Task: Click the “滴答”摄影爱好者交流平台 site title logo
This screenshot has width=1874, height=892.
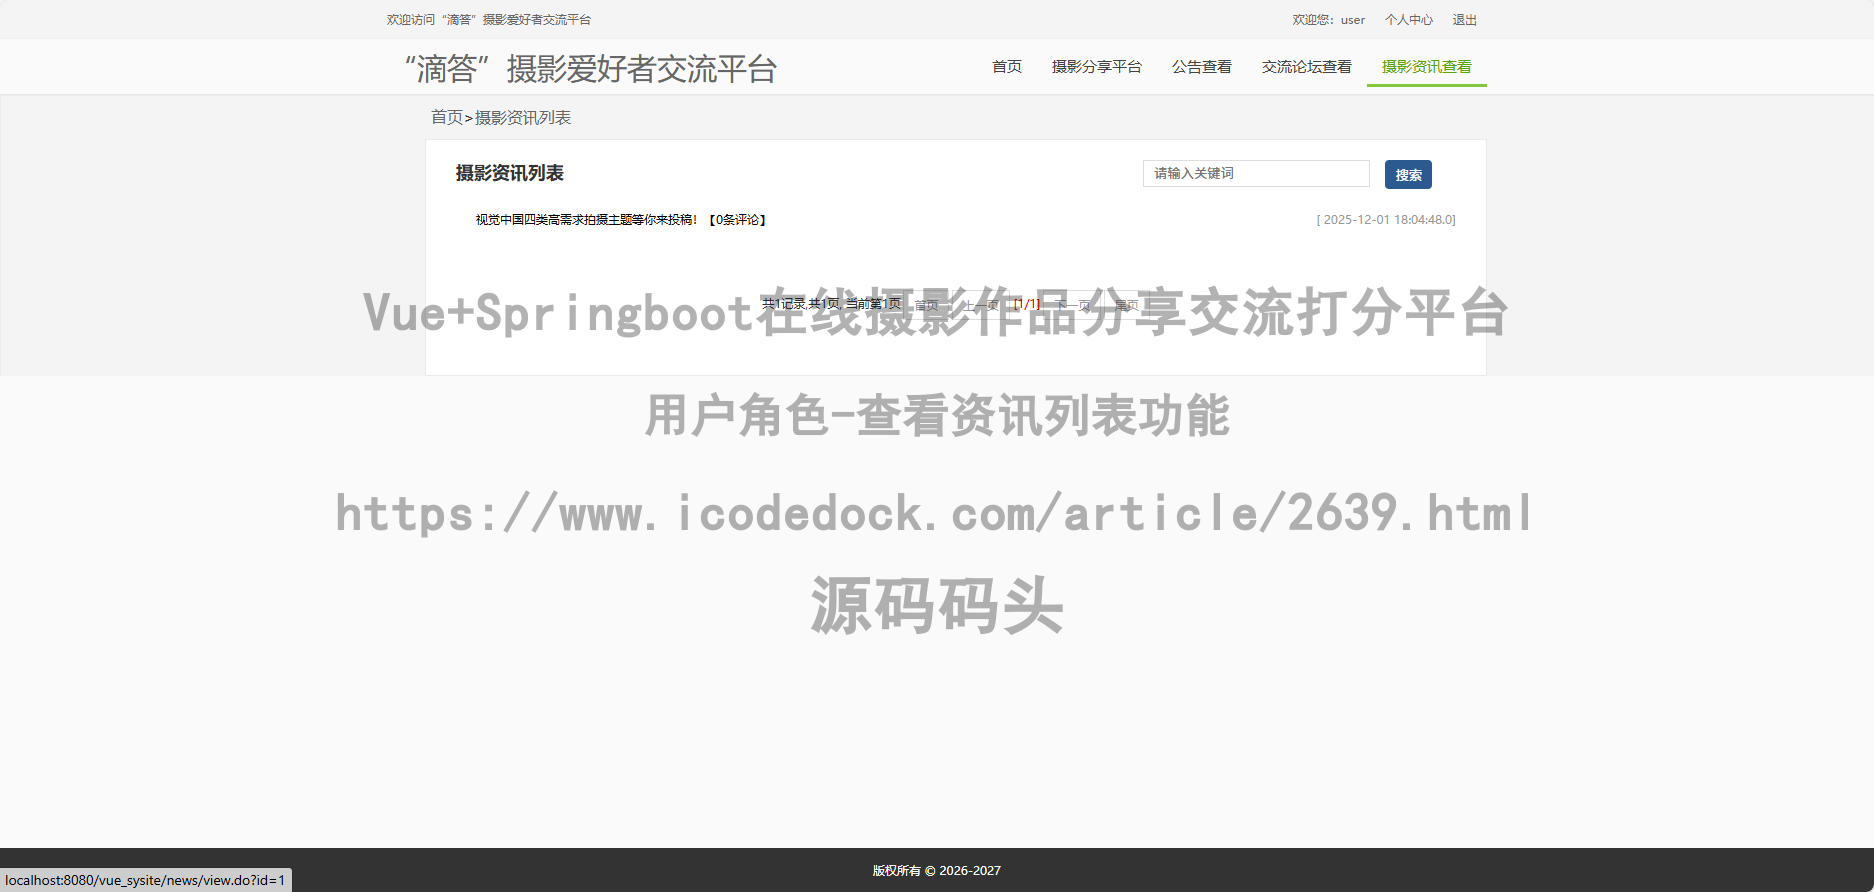Action: tap(590, 69)
